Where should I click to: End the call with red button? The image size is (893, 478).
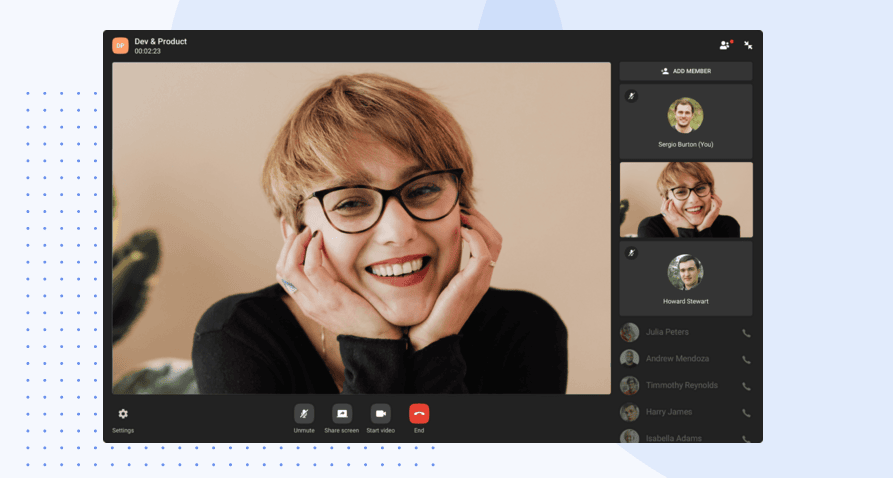[419, 414]
